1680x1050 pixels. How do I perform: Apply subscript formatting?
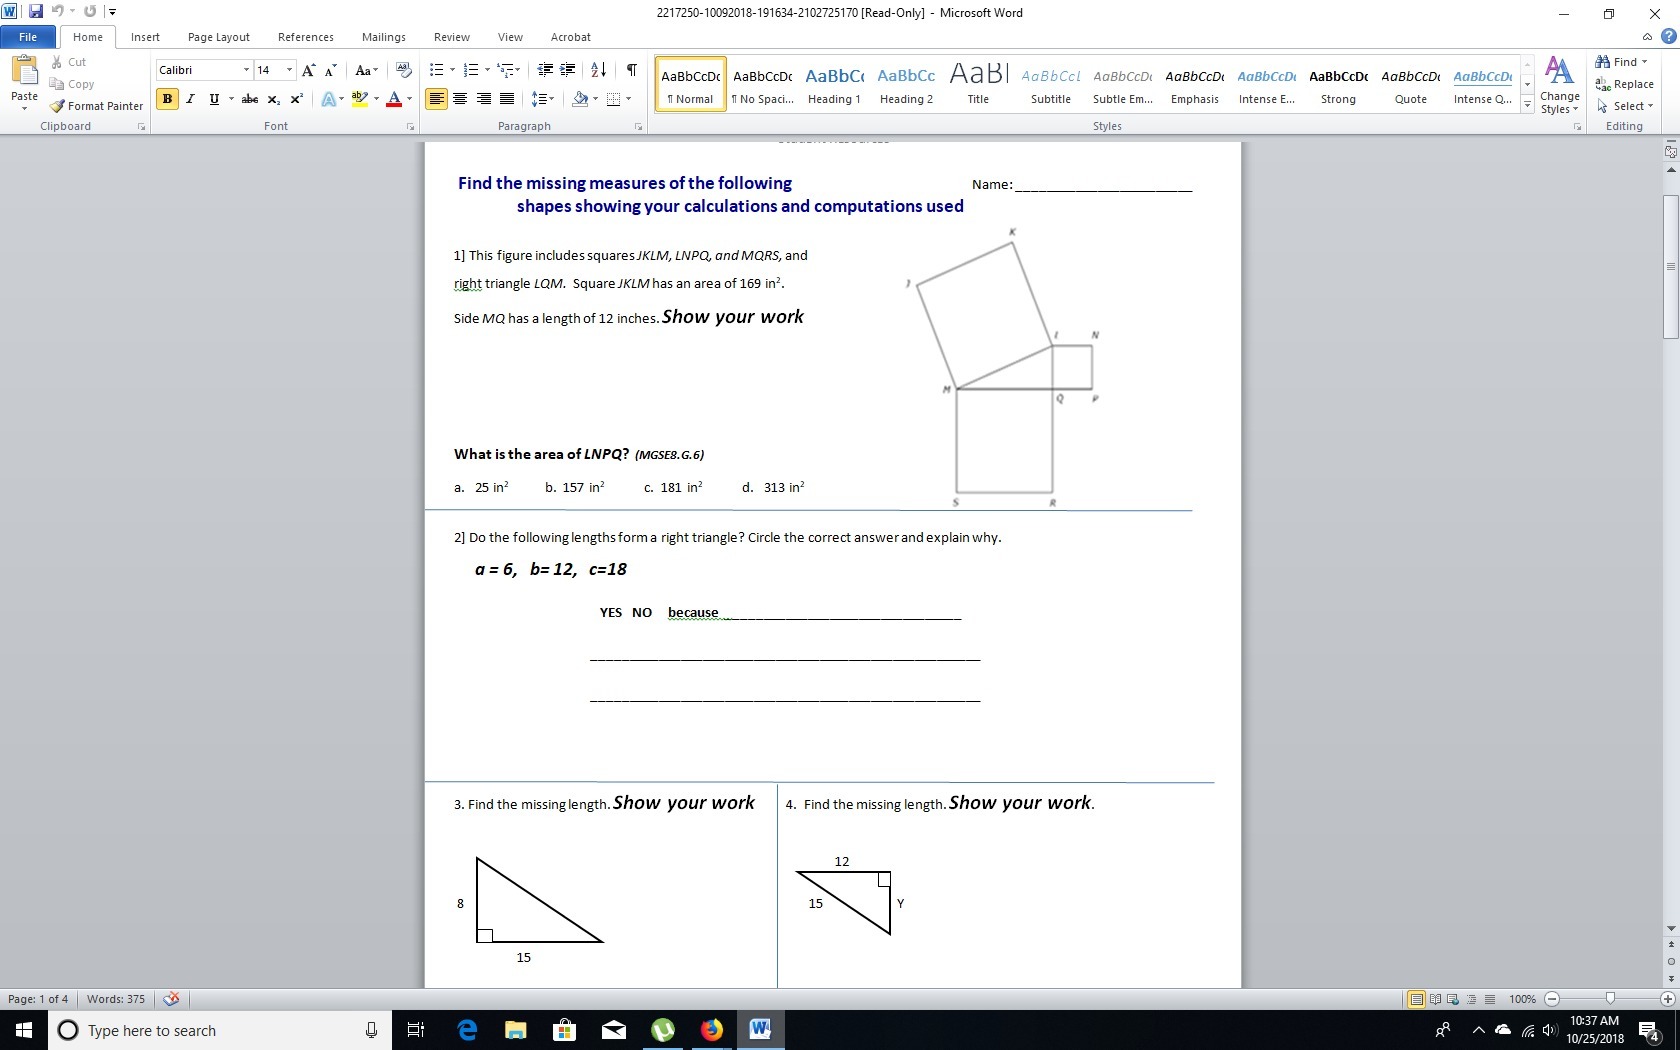[273, 99]
